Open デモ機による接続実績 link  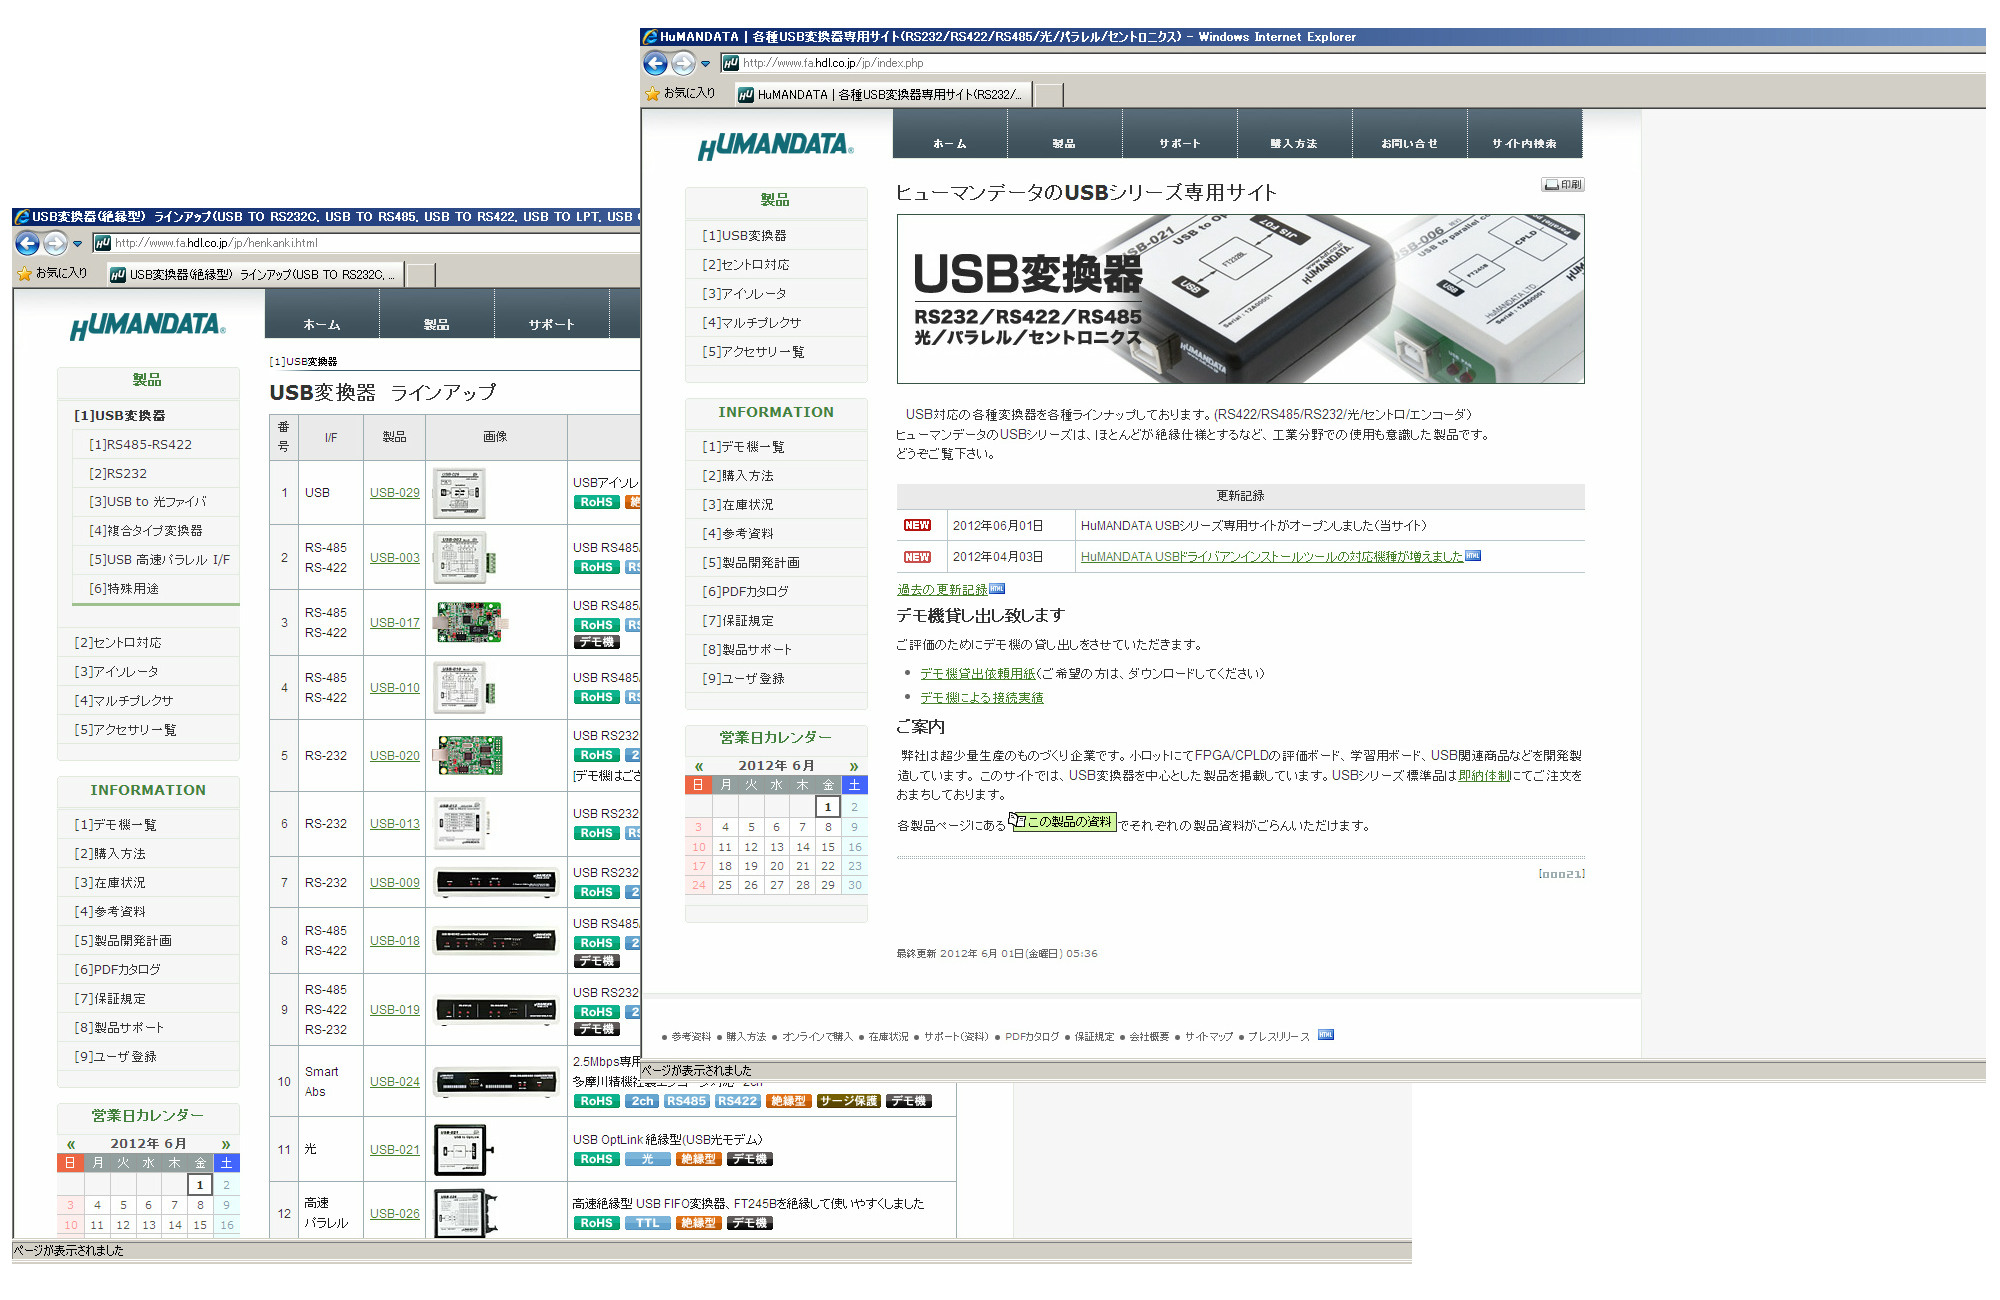[982, 698]
